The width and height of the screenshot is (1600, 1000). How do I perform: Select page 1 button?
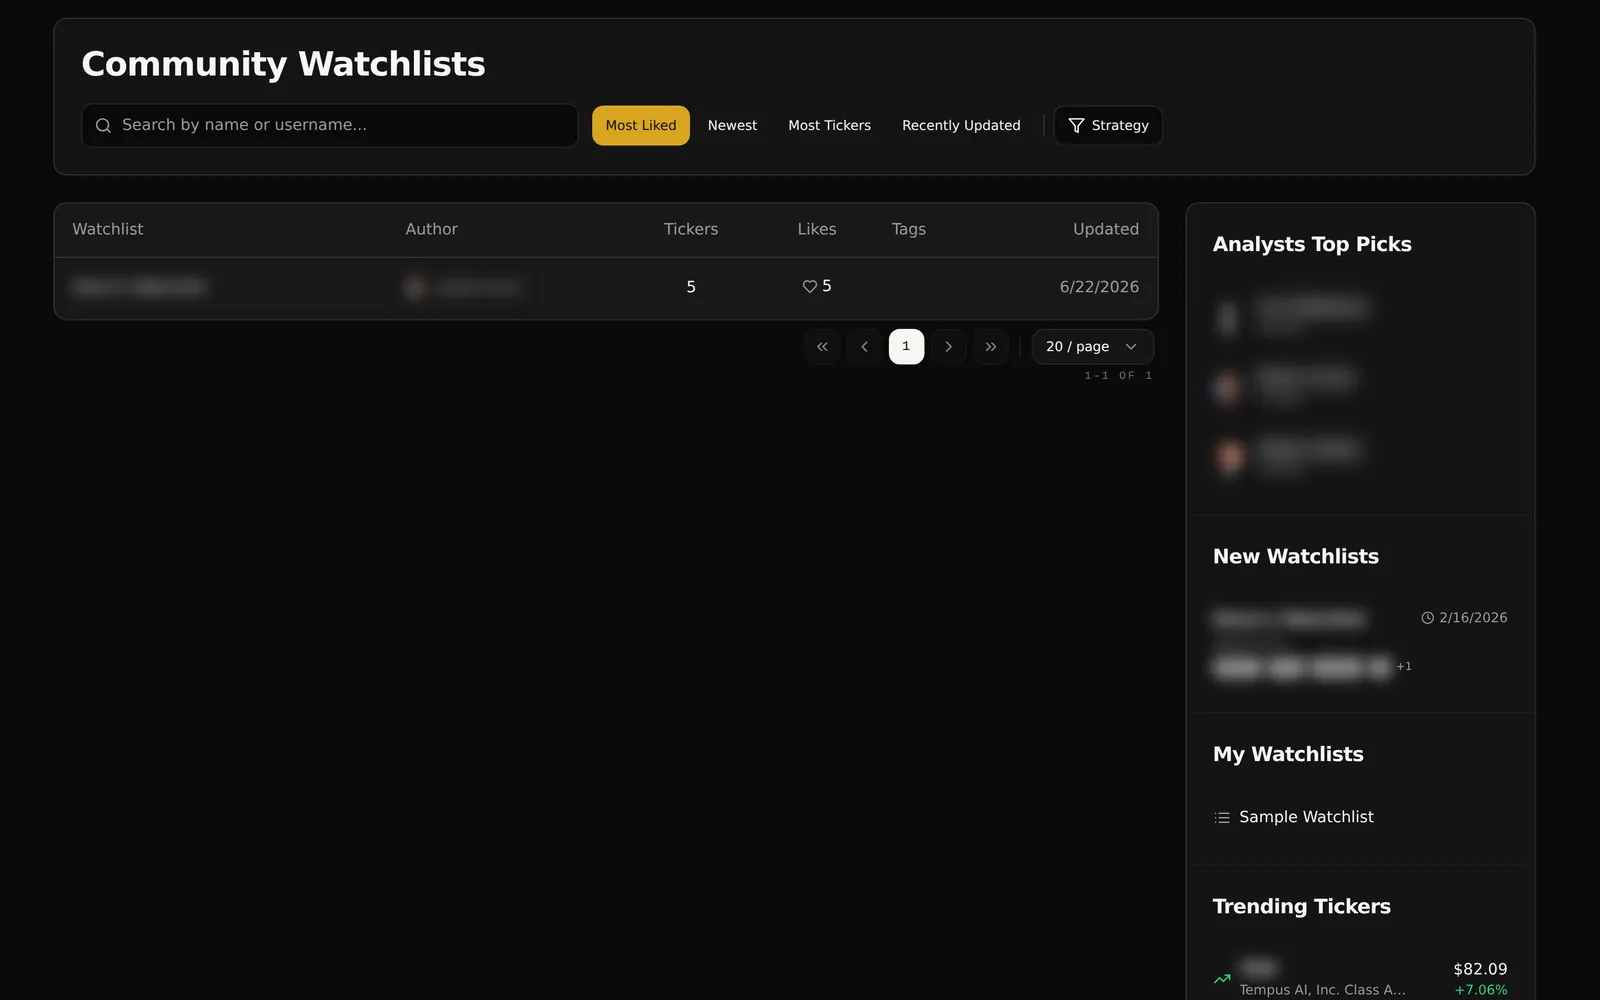tap(906, 347)
